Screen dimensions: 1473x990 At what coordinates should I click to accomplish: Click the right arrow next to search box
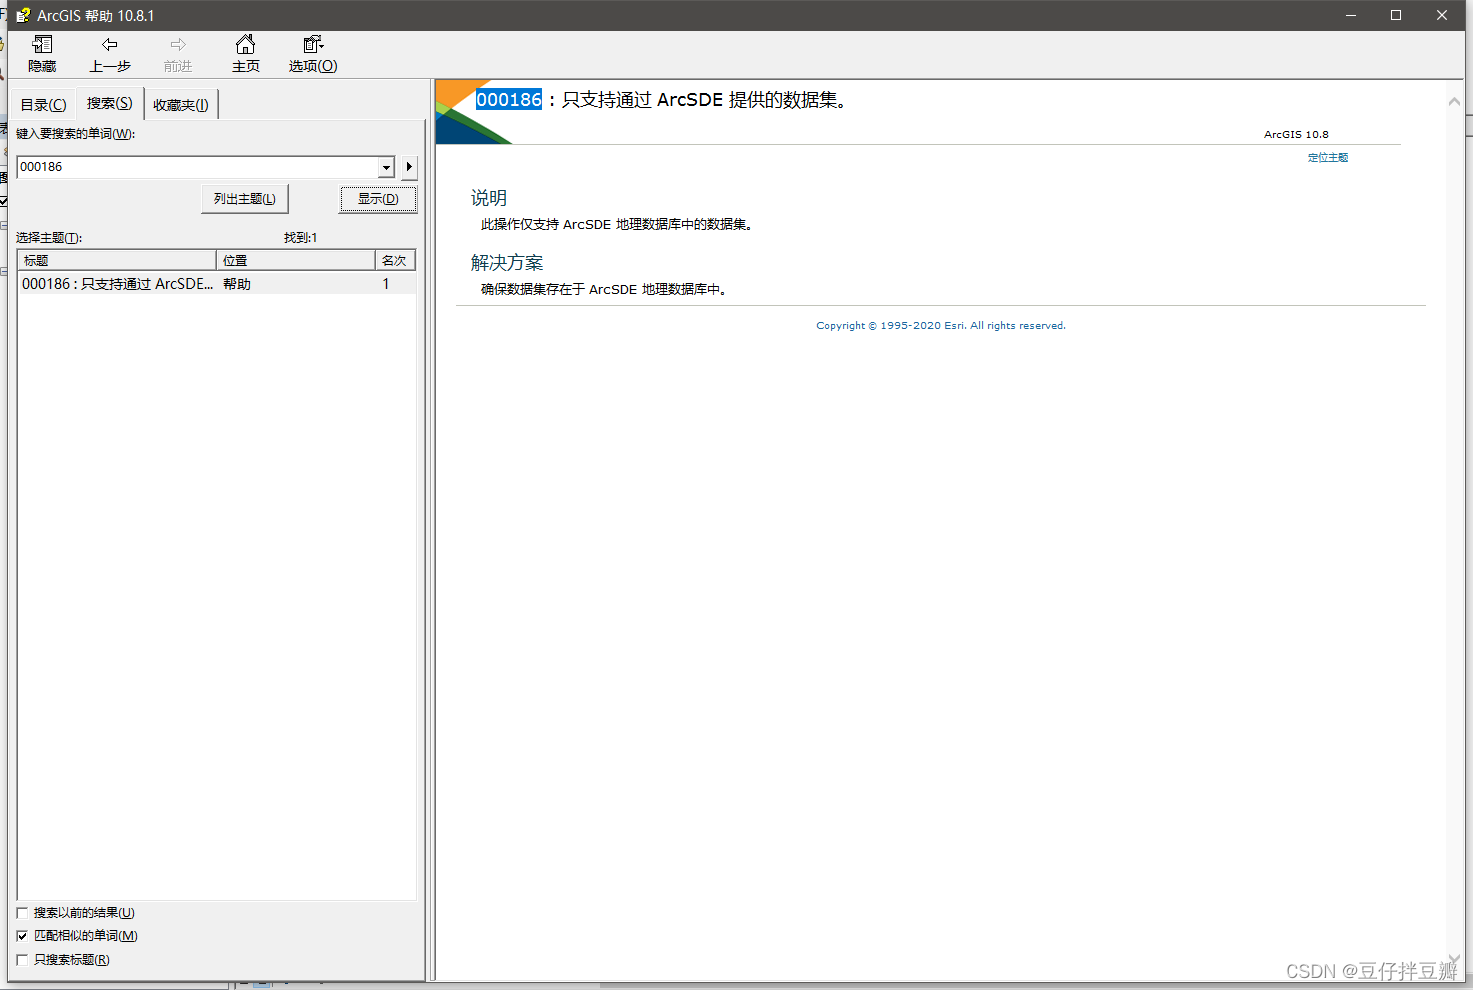(408, 167)
